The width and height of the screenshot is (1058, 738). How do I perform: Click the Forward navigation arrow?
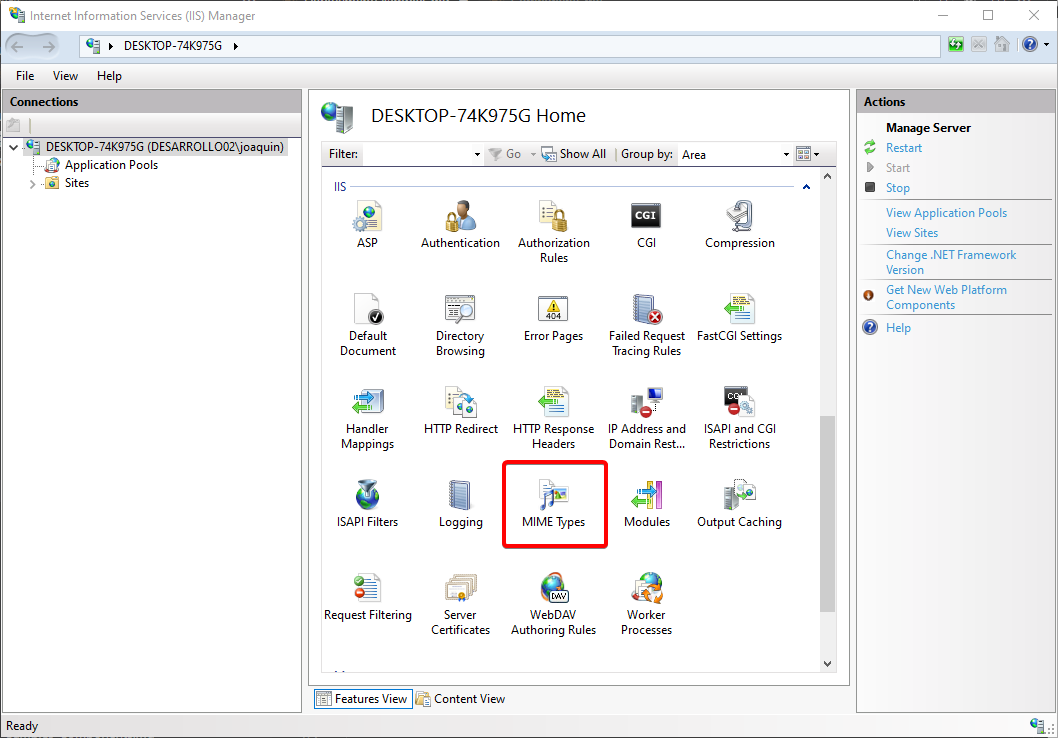tap(49, 46)
